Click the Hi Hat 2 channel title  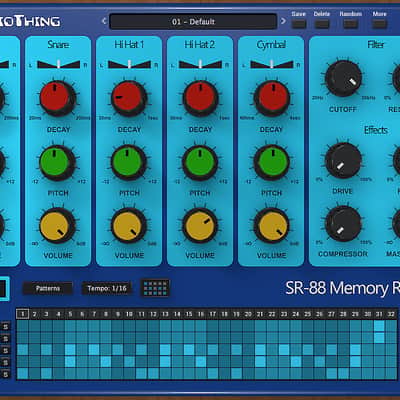(x=200, y=45)
